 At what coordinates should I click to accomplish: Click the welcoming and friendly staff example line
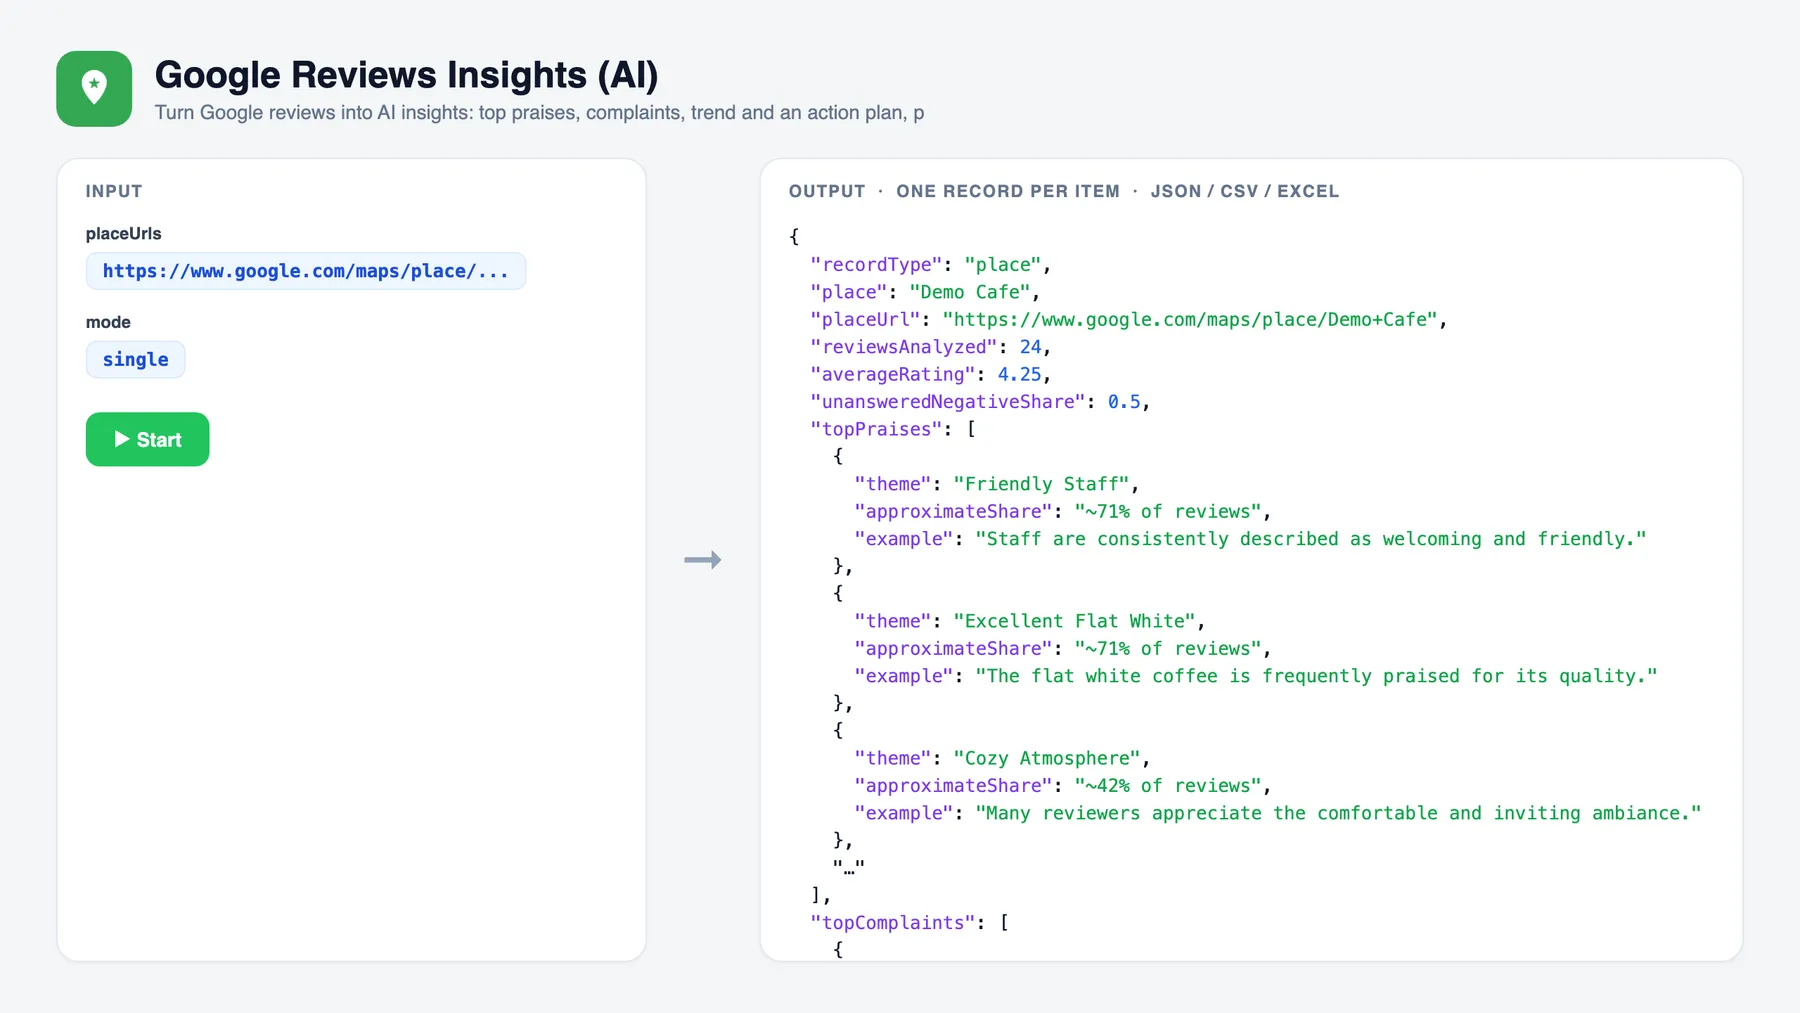(x=1250, y=539)
